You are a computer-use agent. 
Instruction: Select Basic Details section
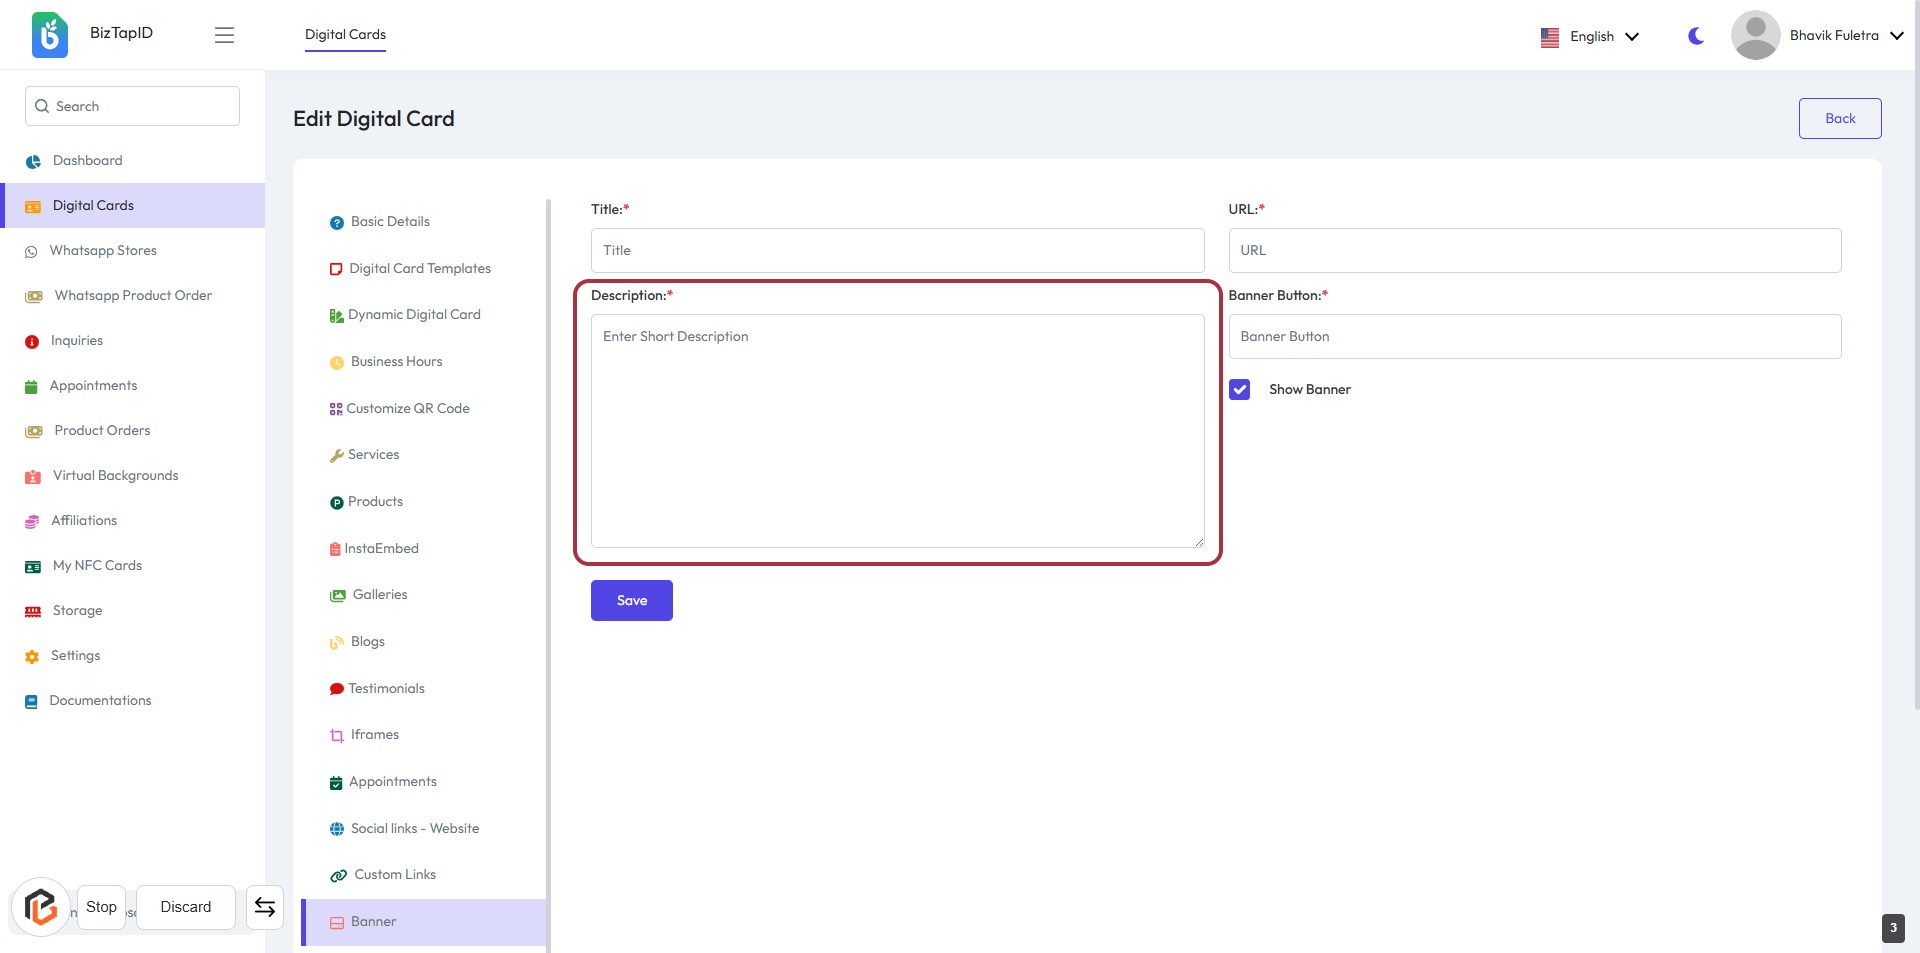coord(390,222)
